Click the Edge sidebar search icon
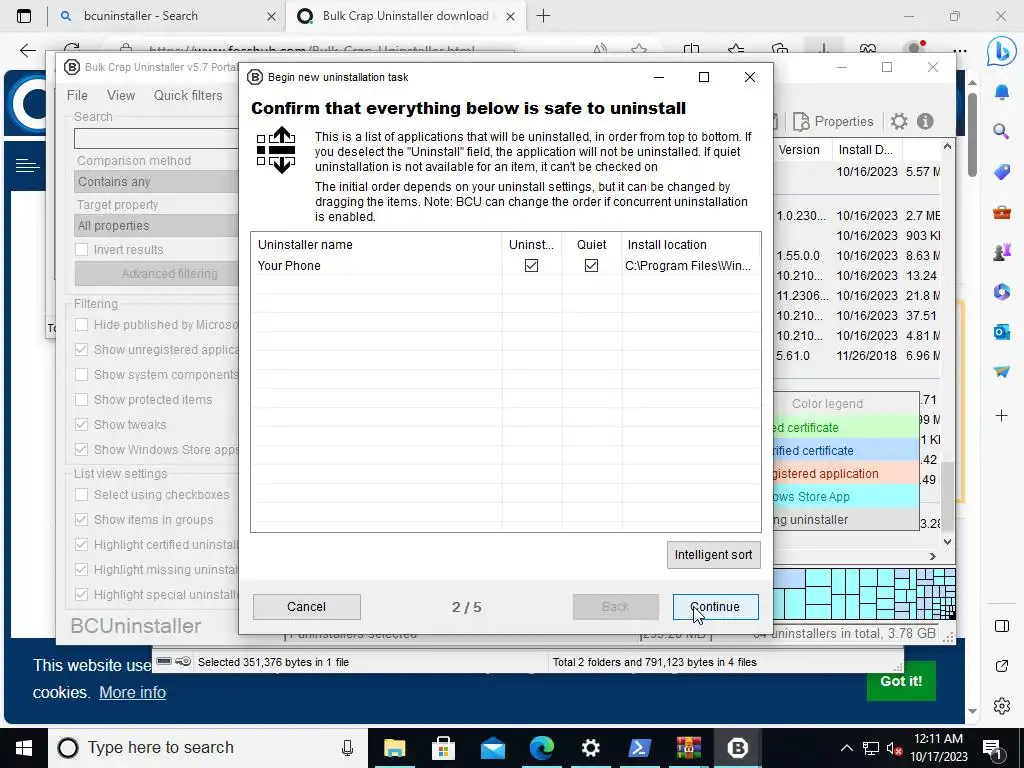 tap(1001, 131)
